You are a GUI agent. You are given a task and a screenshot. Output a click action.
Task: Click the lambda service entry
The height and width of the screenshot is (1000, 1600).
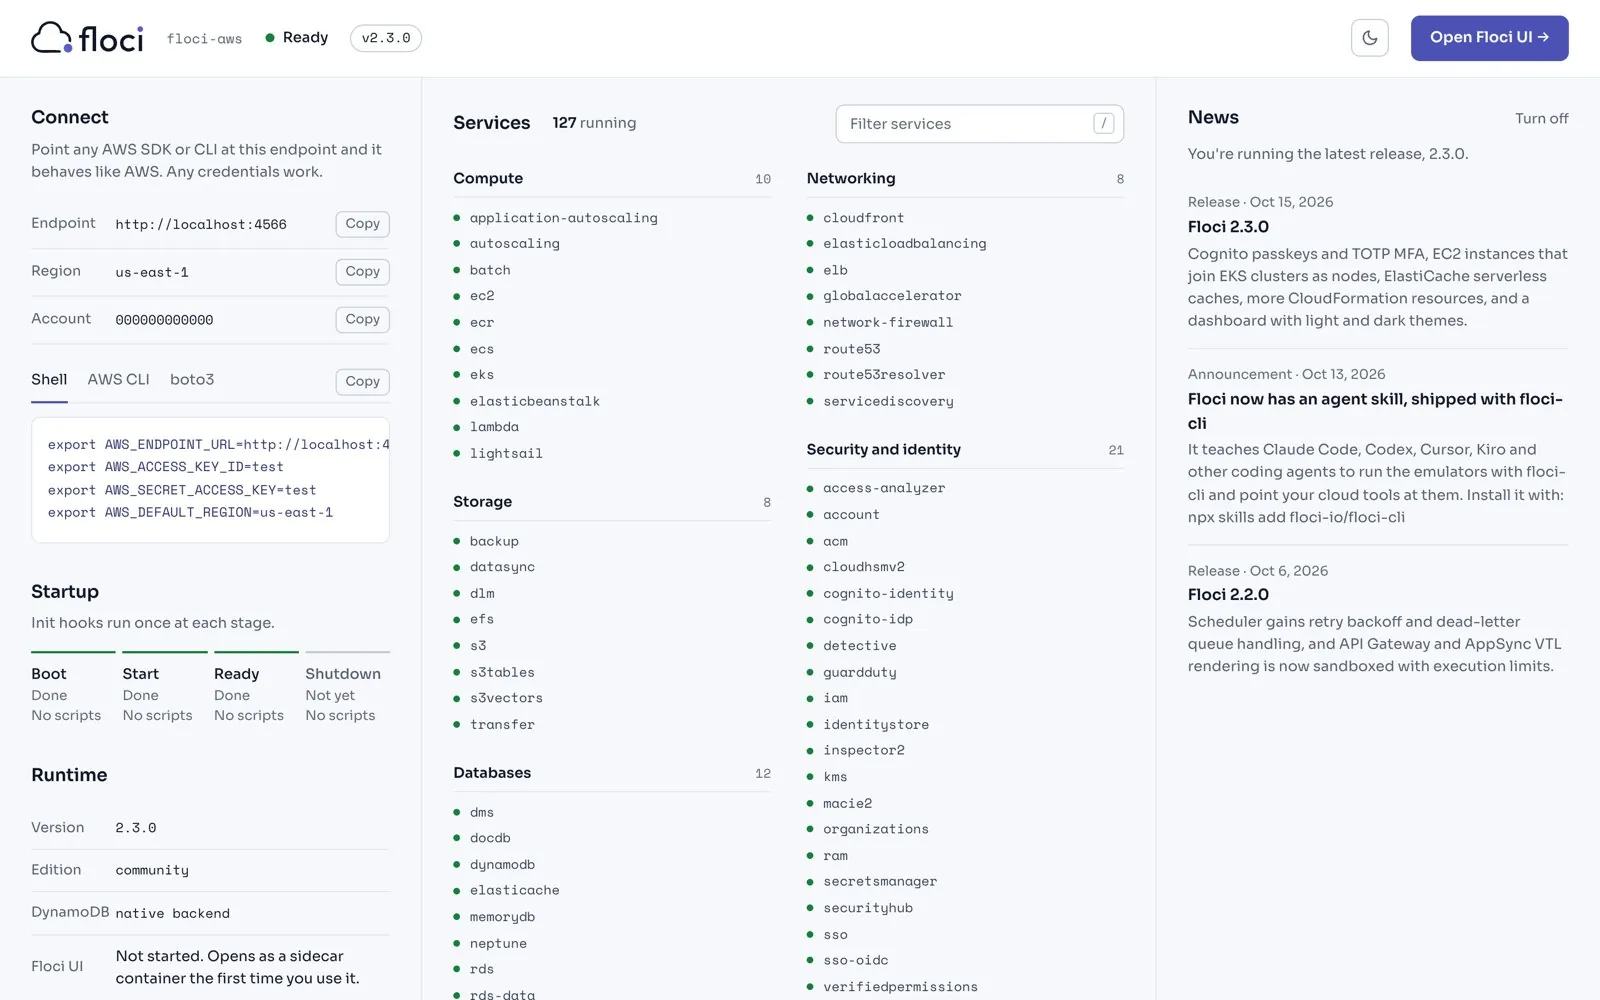(494, 427)
